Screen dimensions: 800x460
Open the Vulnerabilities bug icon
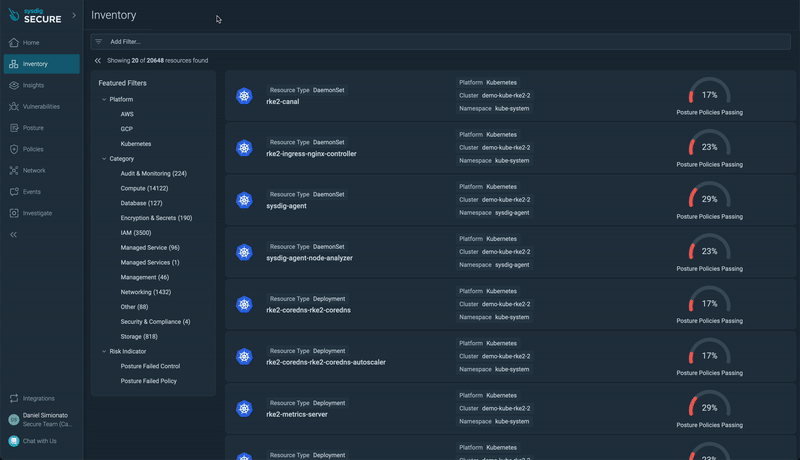(x=14, y=107)
